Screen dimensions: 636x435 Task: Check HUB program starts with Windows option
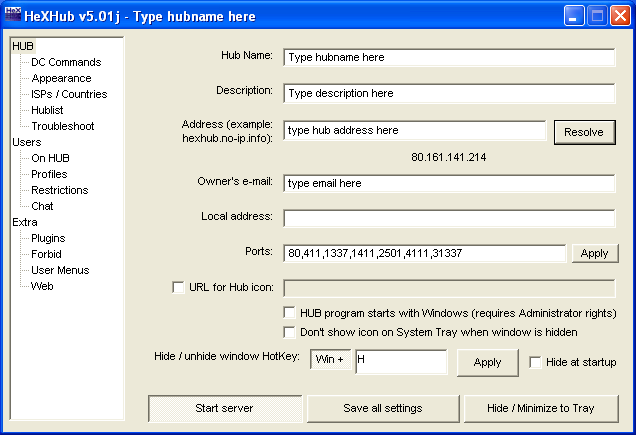click(x=290, y=312)
